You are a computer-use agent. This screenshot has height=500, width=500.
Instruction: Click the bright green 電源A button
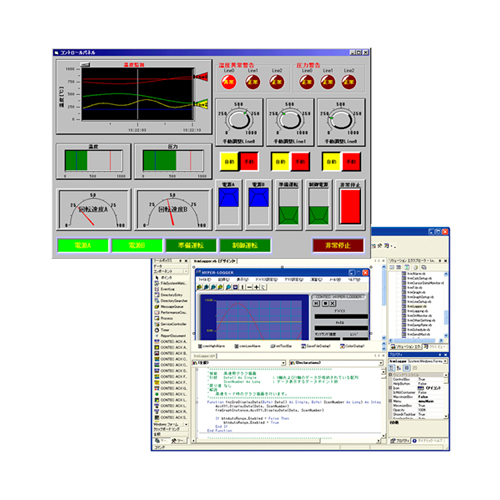(83, 245)
